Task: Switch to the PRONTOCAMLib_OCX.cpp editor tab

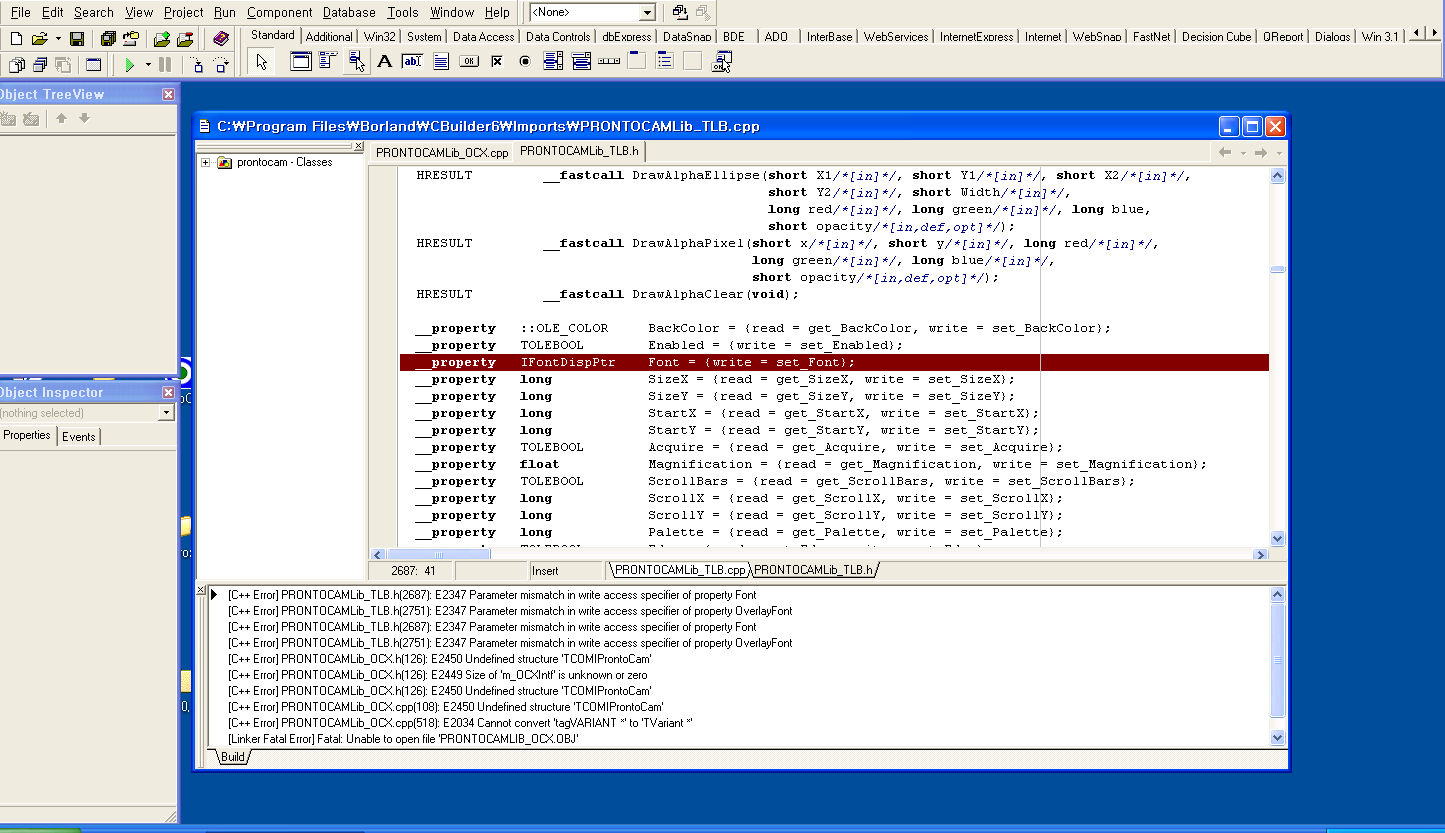Action: point(442,153)
